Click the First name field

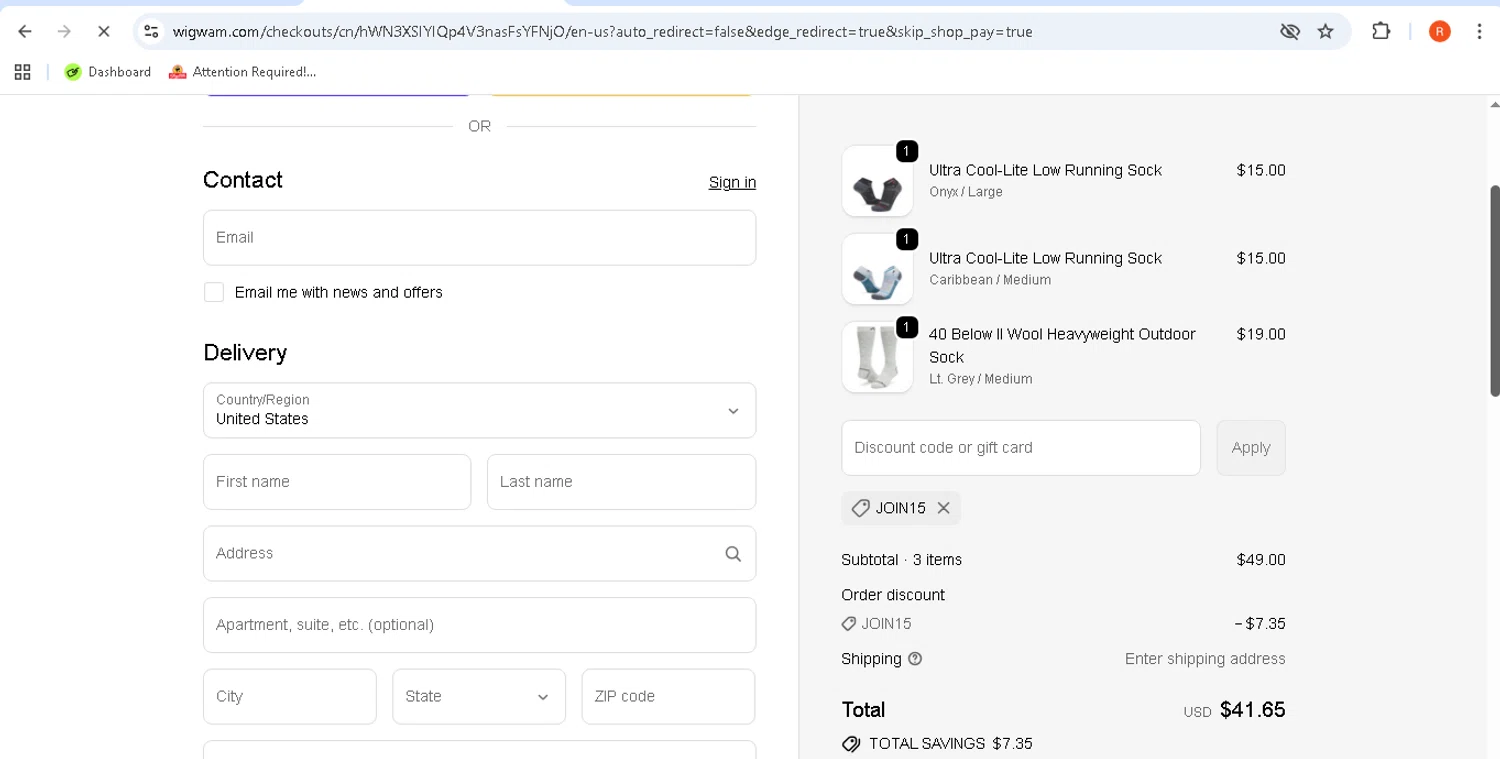pos(337,482)
